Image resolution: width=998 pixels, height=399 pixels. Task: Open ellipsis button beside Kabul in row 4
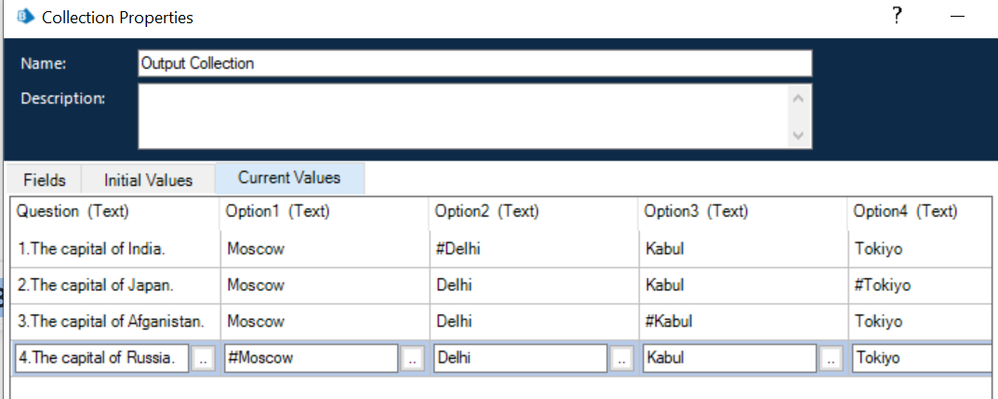tap(831, 359)
